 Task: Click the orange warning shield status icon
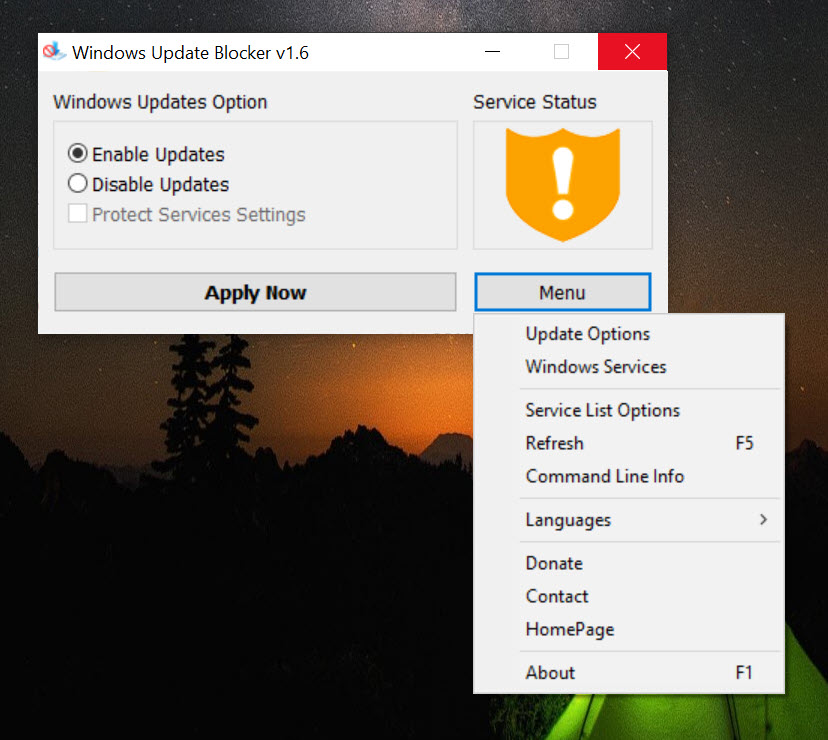[562, 185]
